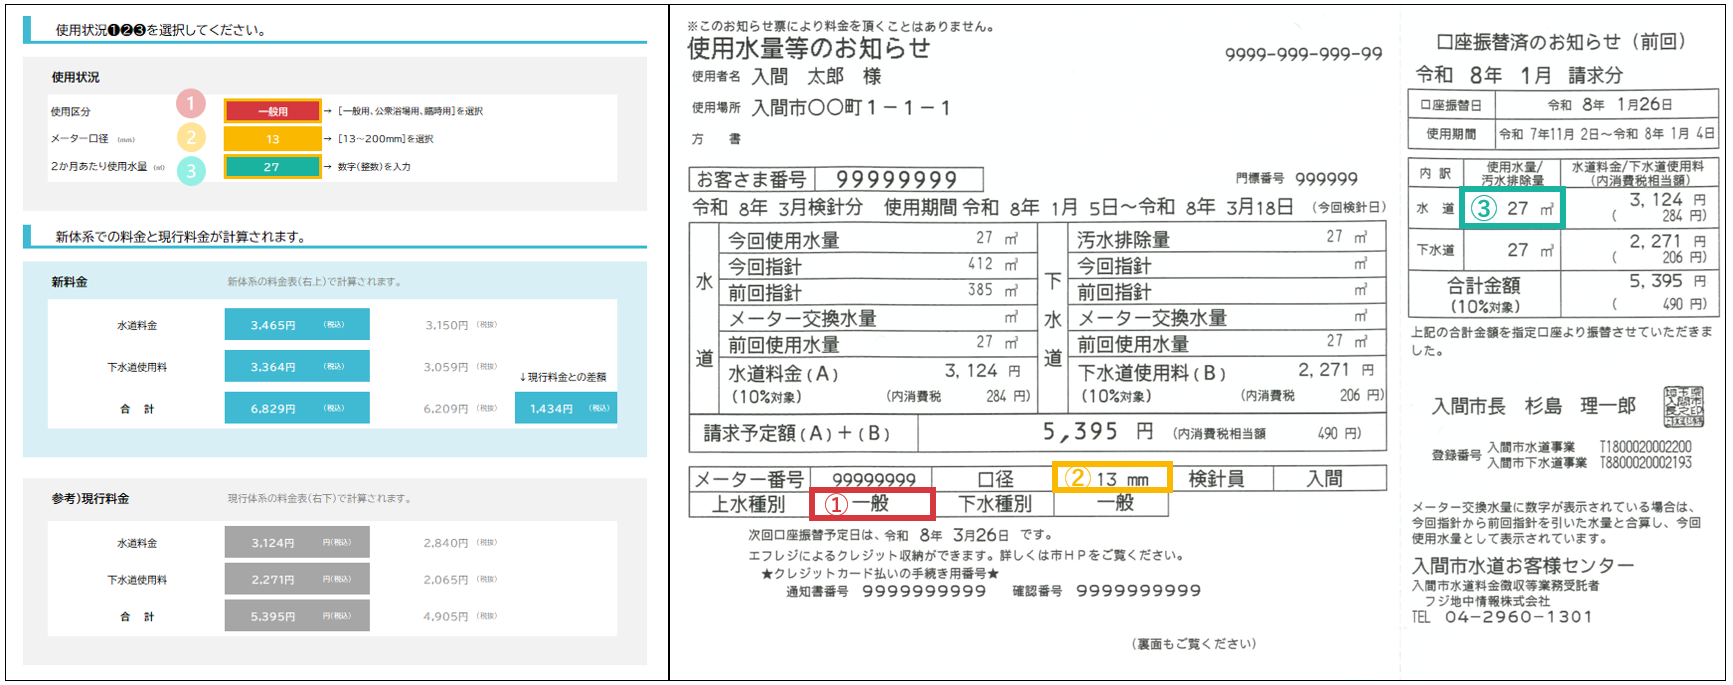
Task: Select the 合計金額 (10%対象) cell
Action: click(1484, 294)
